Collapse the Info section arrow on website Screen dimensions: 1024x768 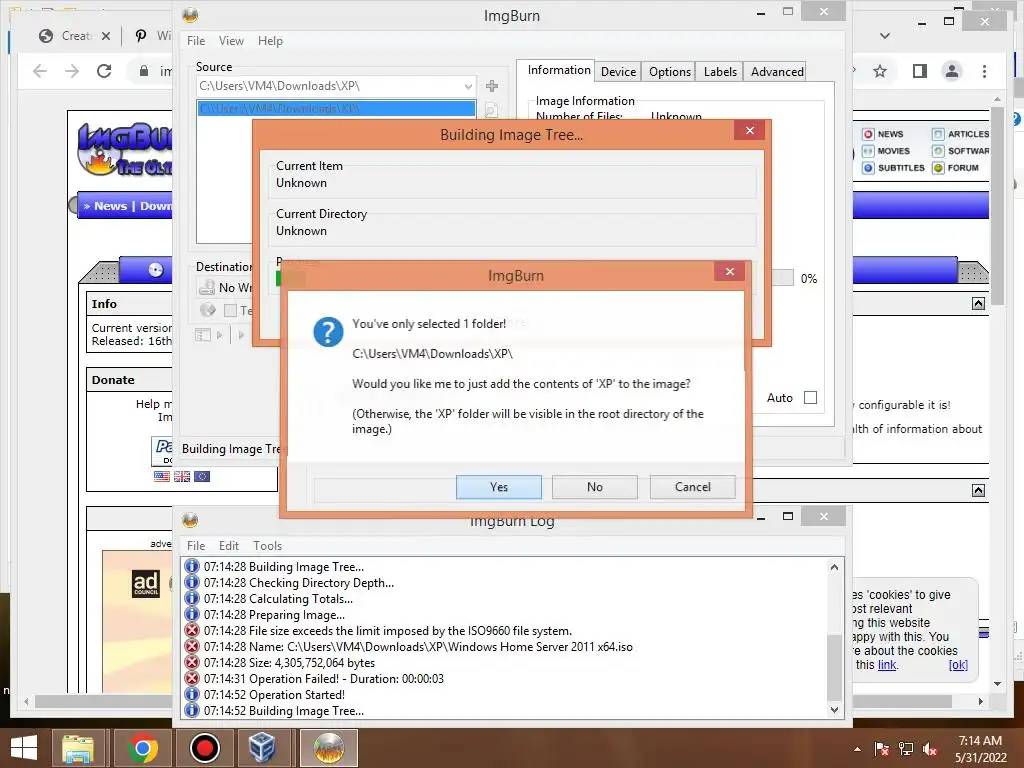(x=978, y=304)
